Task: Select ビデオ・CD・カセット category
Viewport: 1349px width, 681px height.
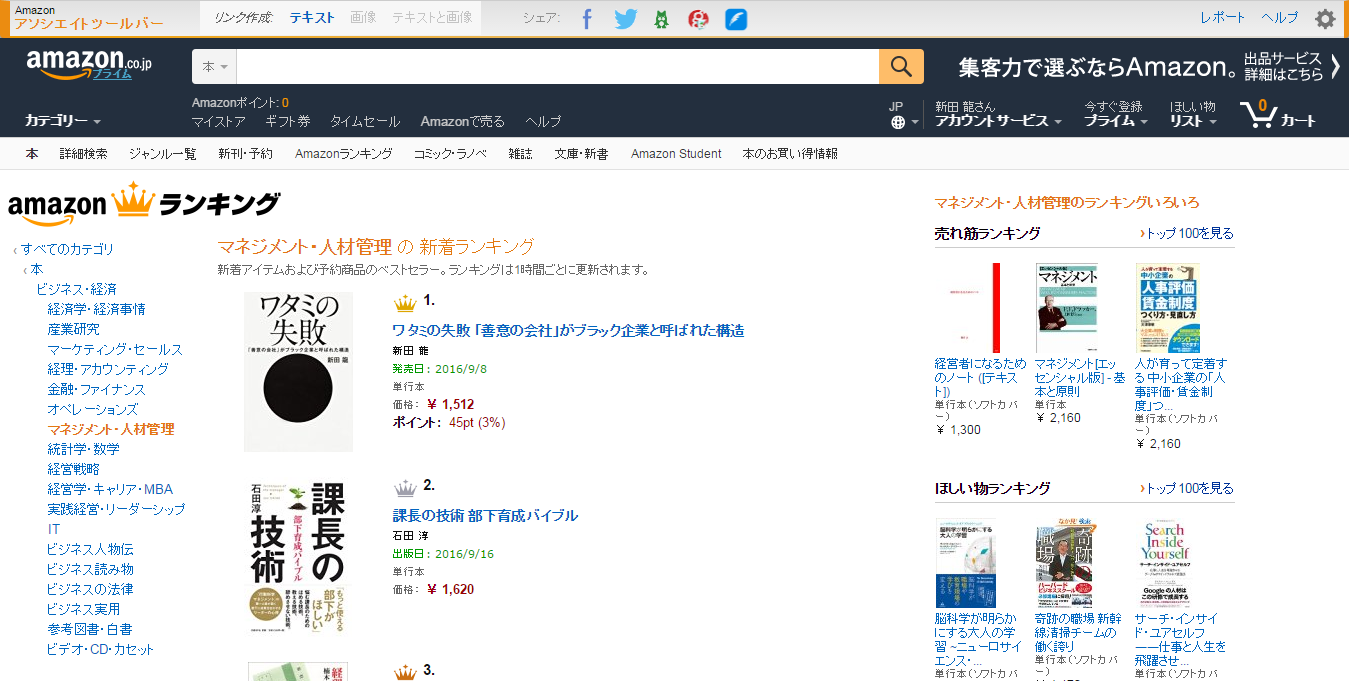Action: (101, 649)
